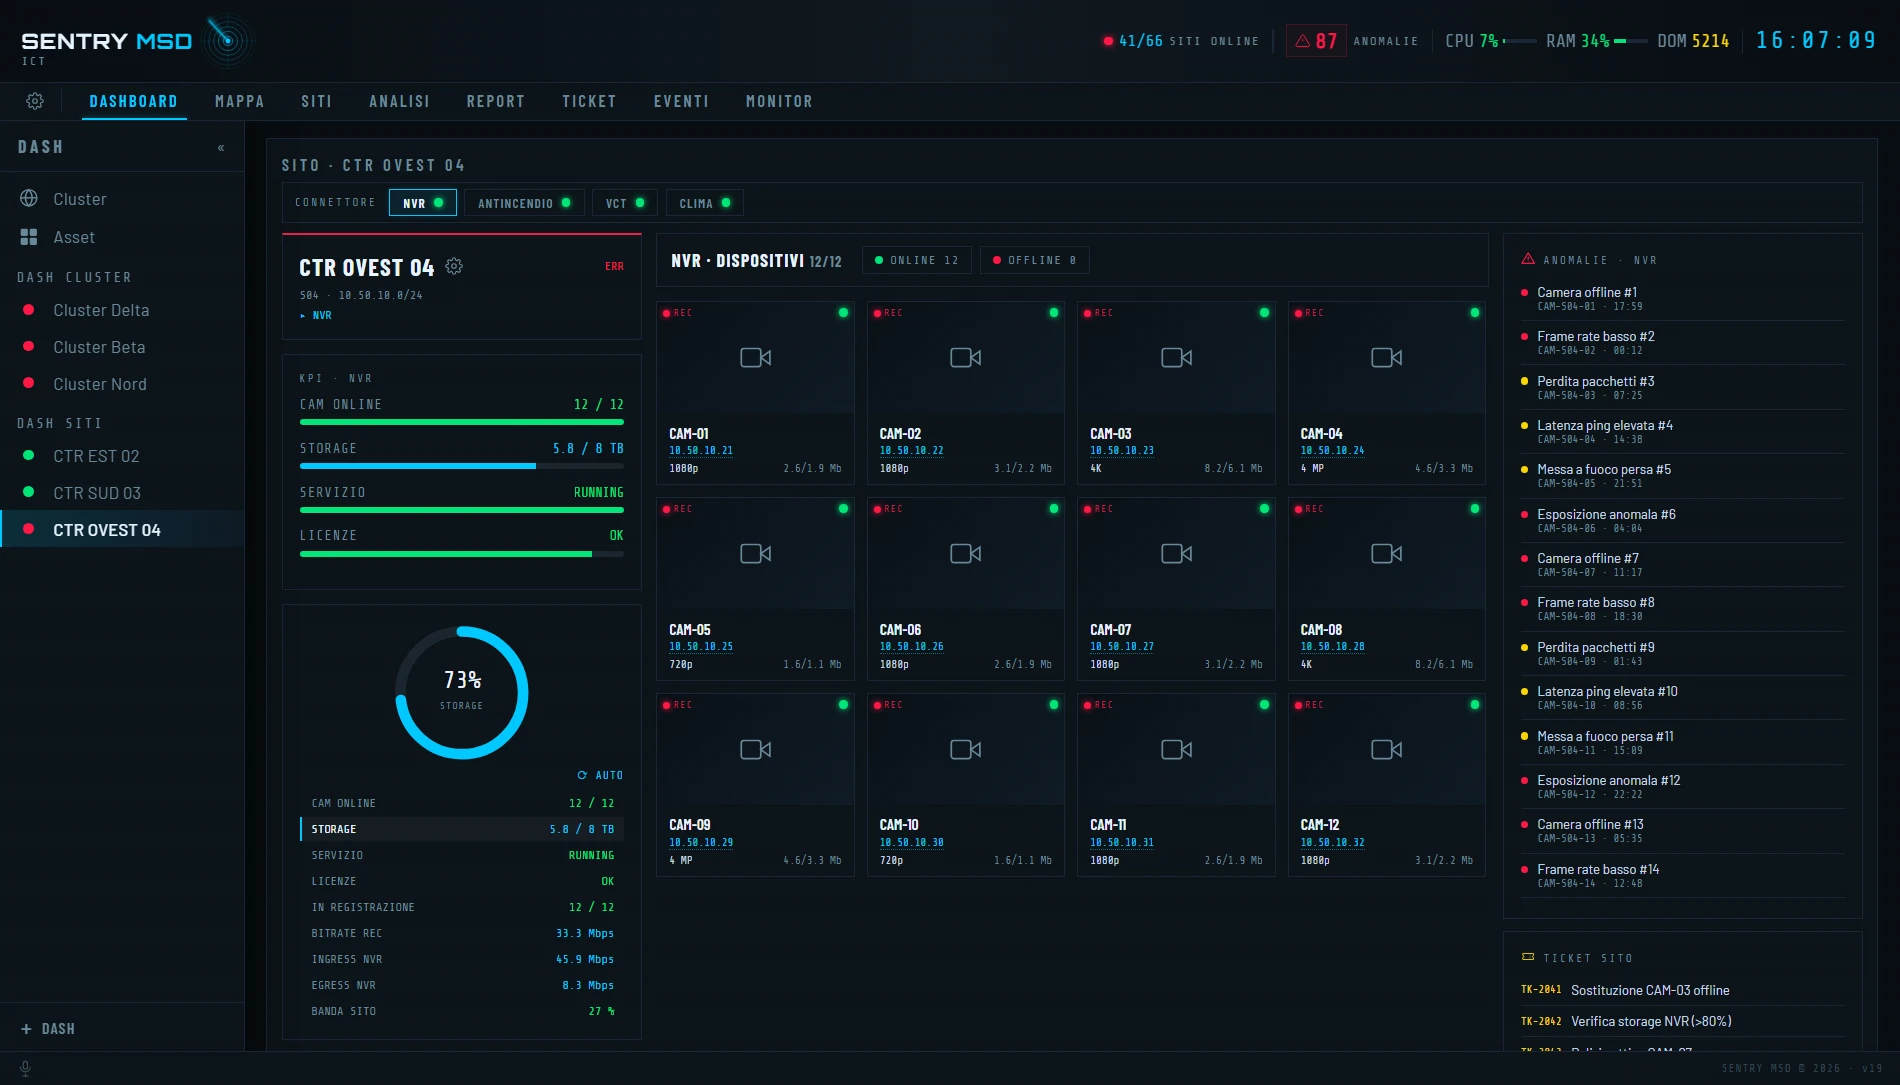Open anomaly Frame rate basso #2
This screenshot has width=1900, height=1085.
(x=1682, y=343)
